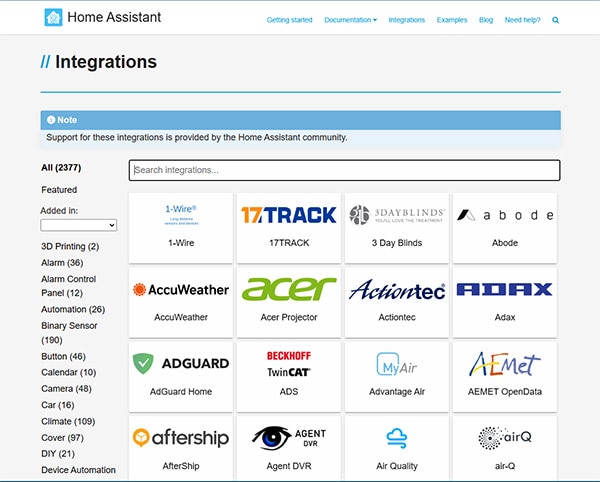
Task: Expand the Documentation menu in header
Action: 350,20
